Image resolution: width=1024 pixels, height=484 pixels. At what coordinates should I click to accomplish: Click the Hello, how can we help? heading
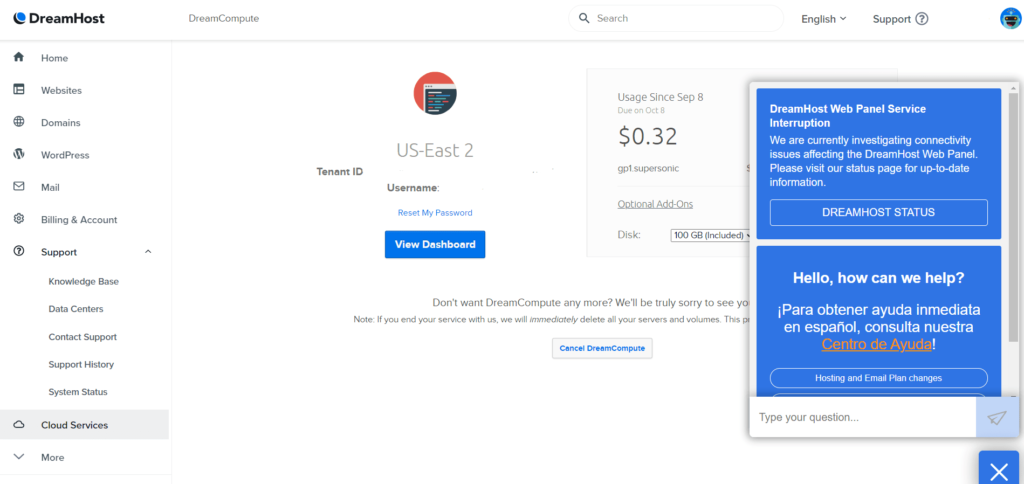[878, 278]
